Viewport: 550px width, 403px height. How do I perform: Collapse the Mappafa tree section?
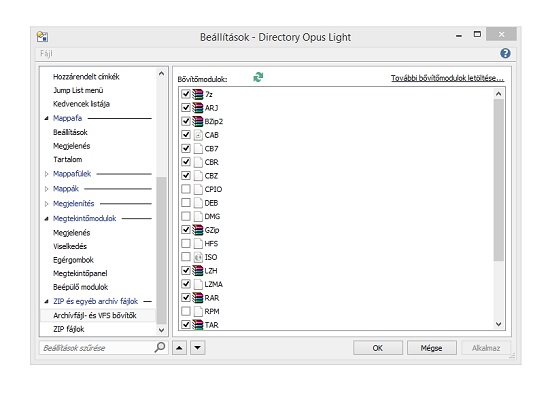46,119
